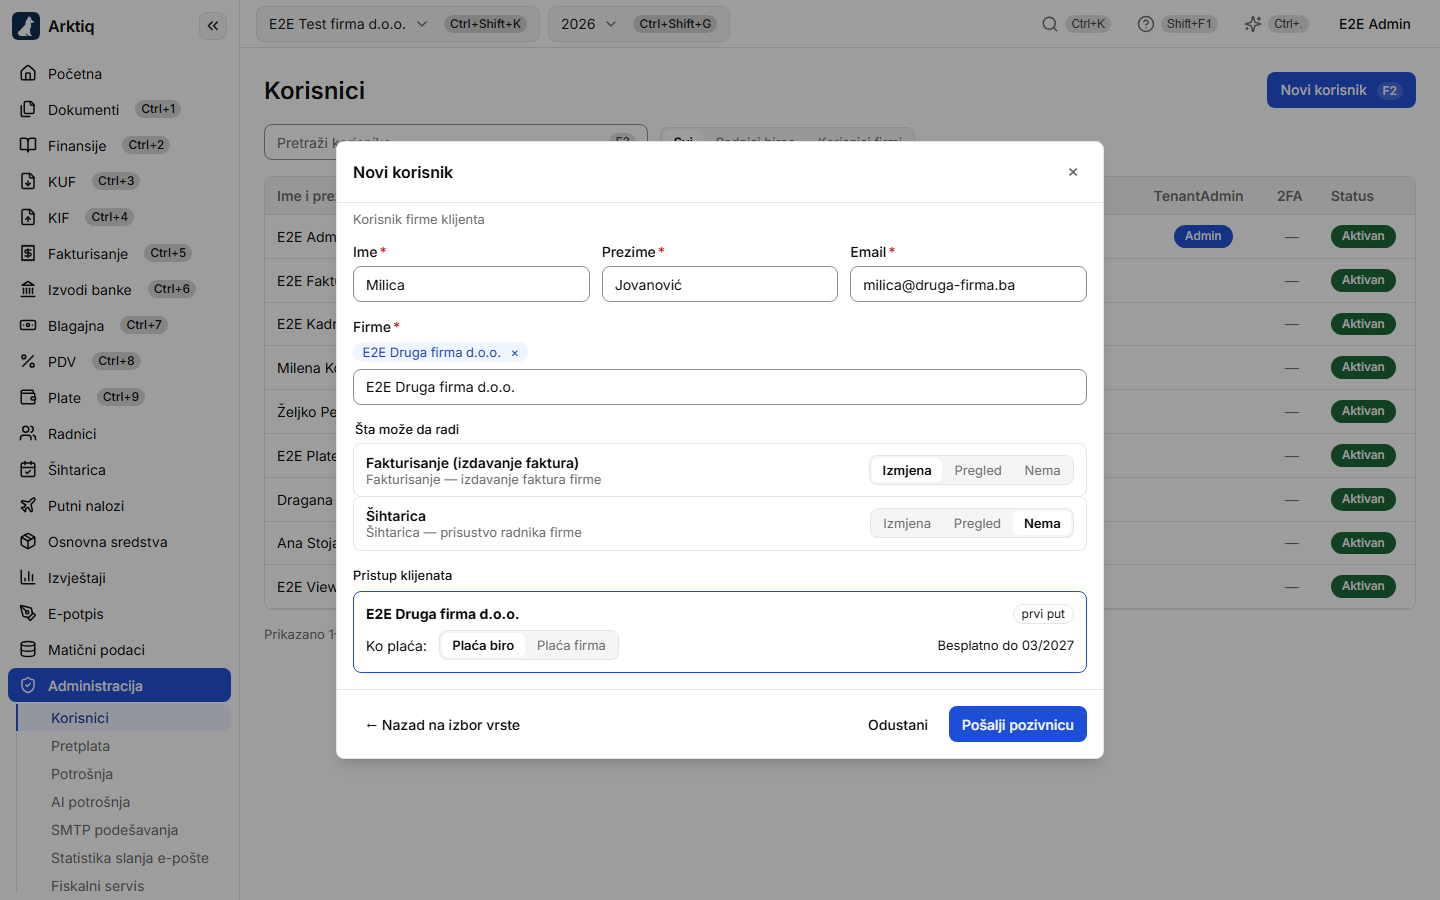Open the Izvodi banke bank icon

28,289
